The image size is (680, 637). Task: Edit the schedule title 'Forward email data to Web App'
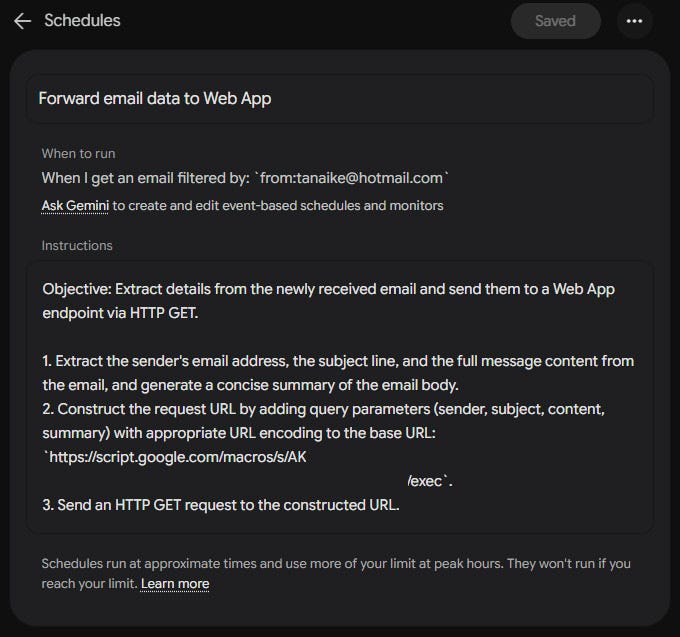point(340,98)
